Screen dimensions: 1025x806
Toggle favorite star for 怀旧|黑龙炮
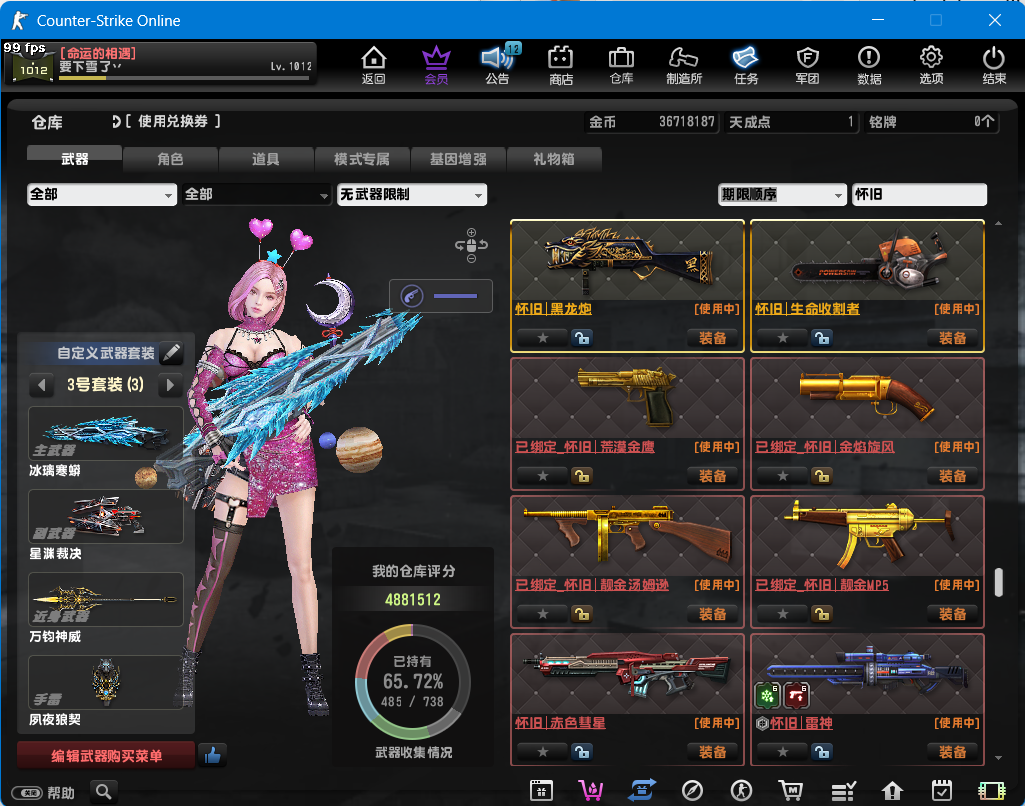tap(543, 338)
